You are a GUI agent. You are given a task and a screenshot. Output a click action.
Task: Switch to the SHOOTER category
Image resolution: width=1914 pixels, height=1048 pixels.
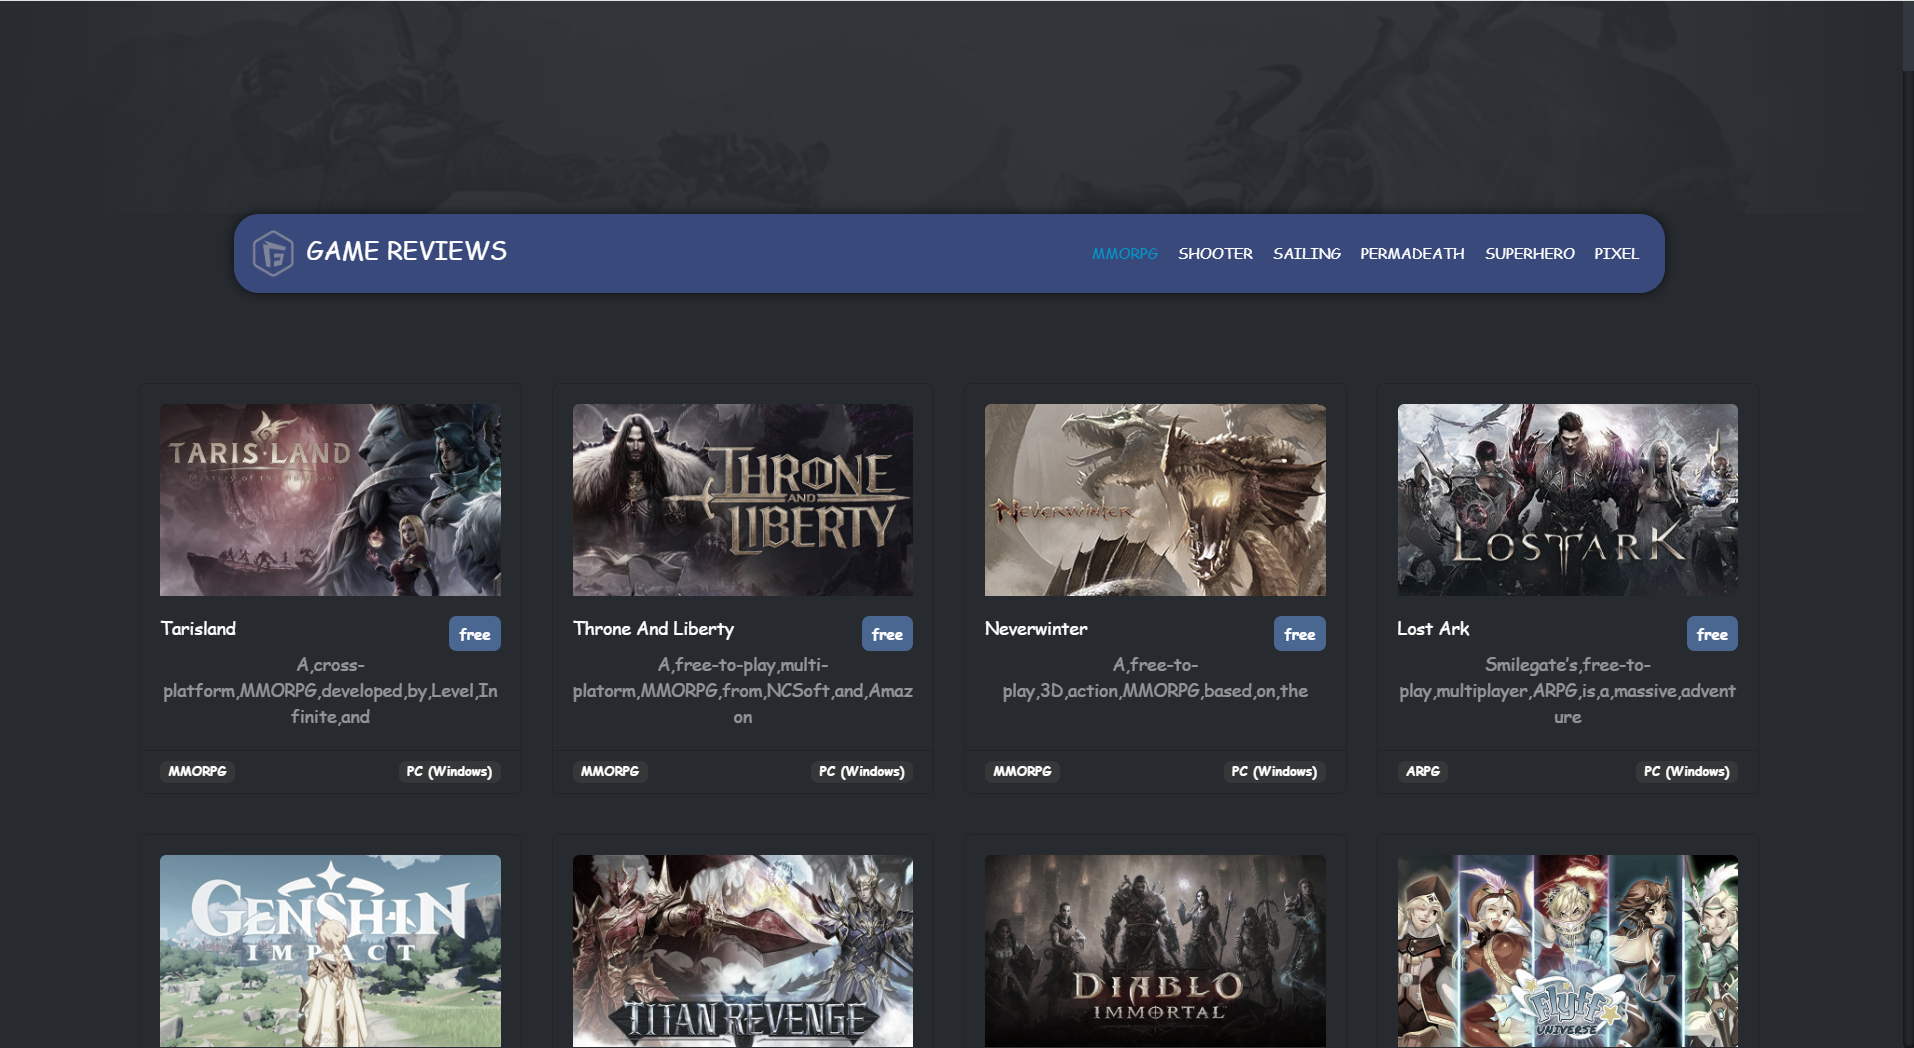click(1215, 254)
